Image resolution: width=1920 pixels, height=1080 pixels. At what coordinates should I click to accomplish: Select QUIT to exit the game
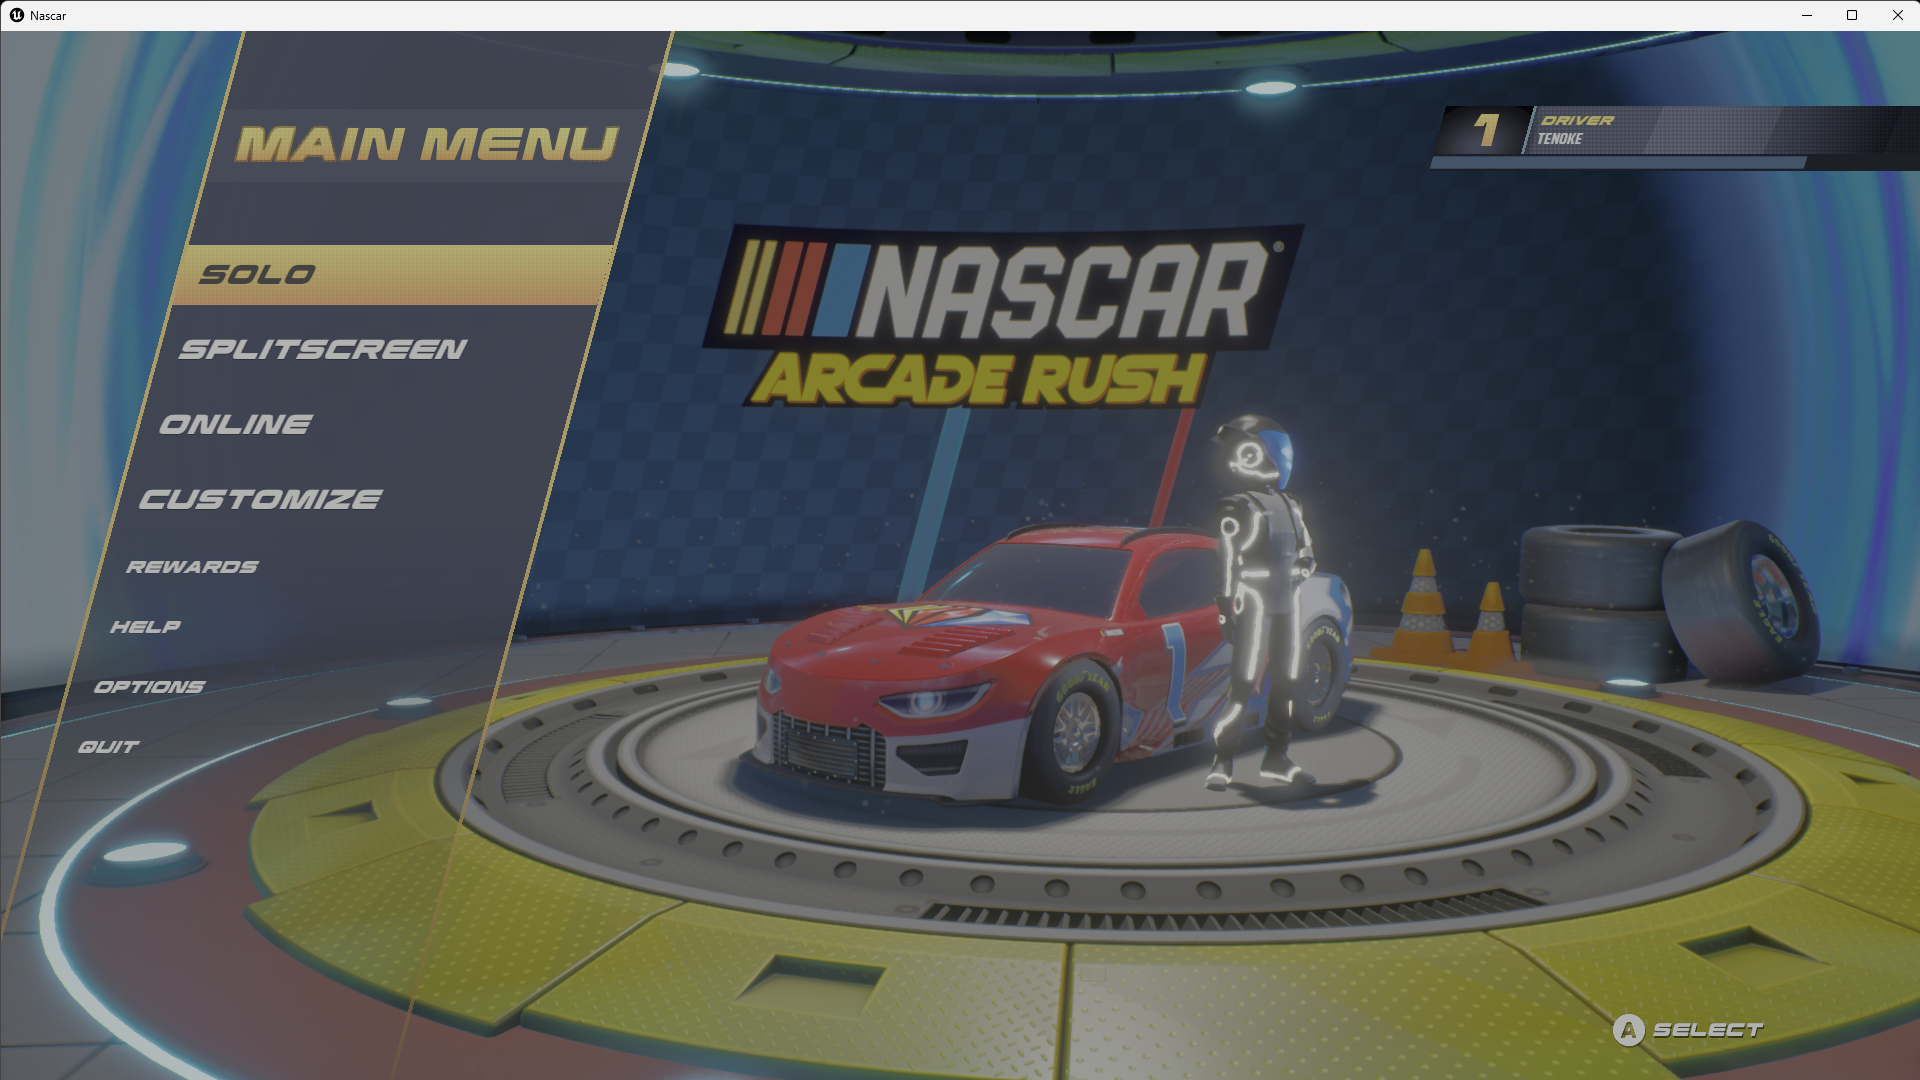(109, 747)
